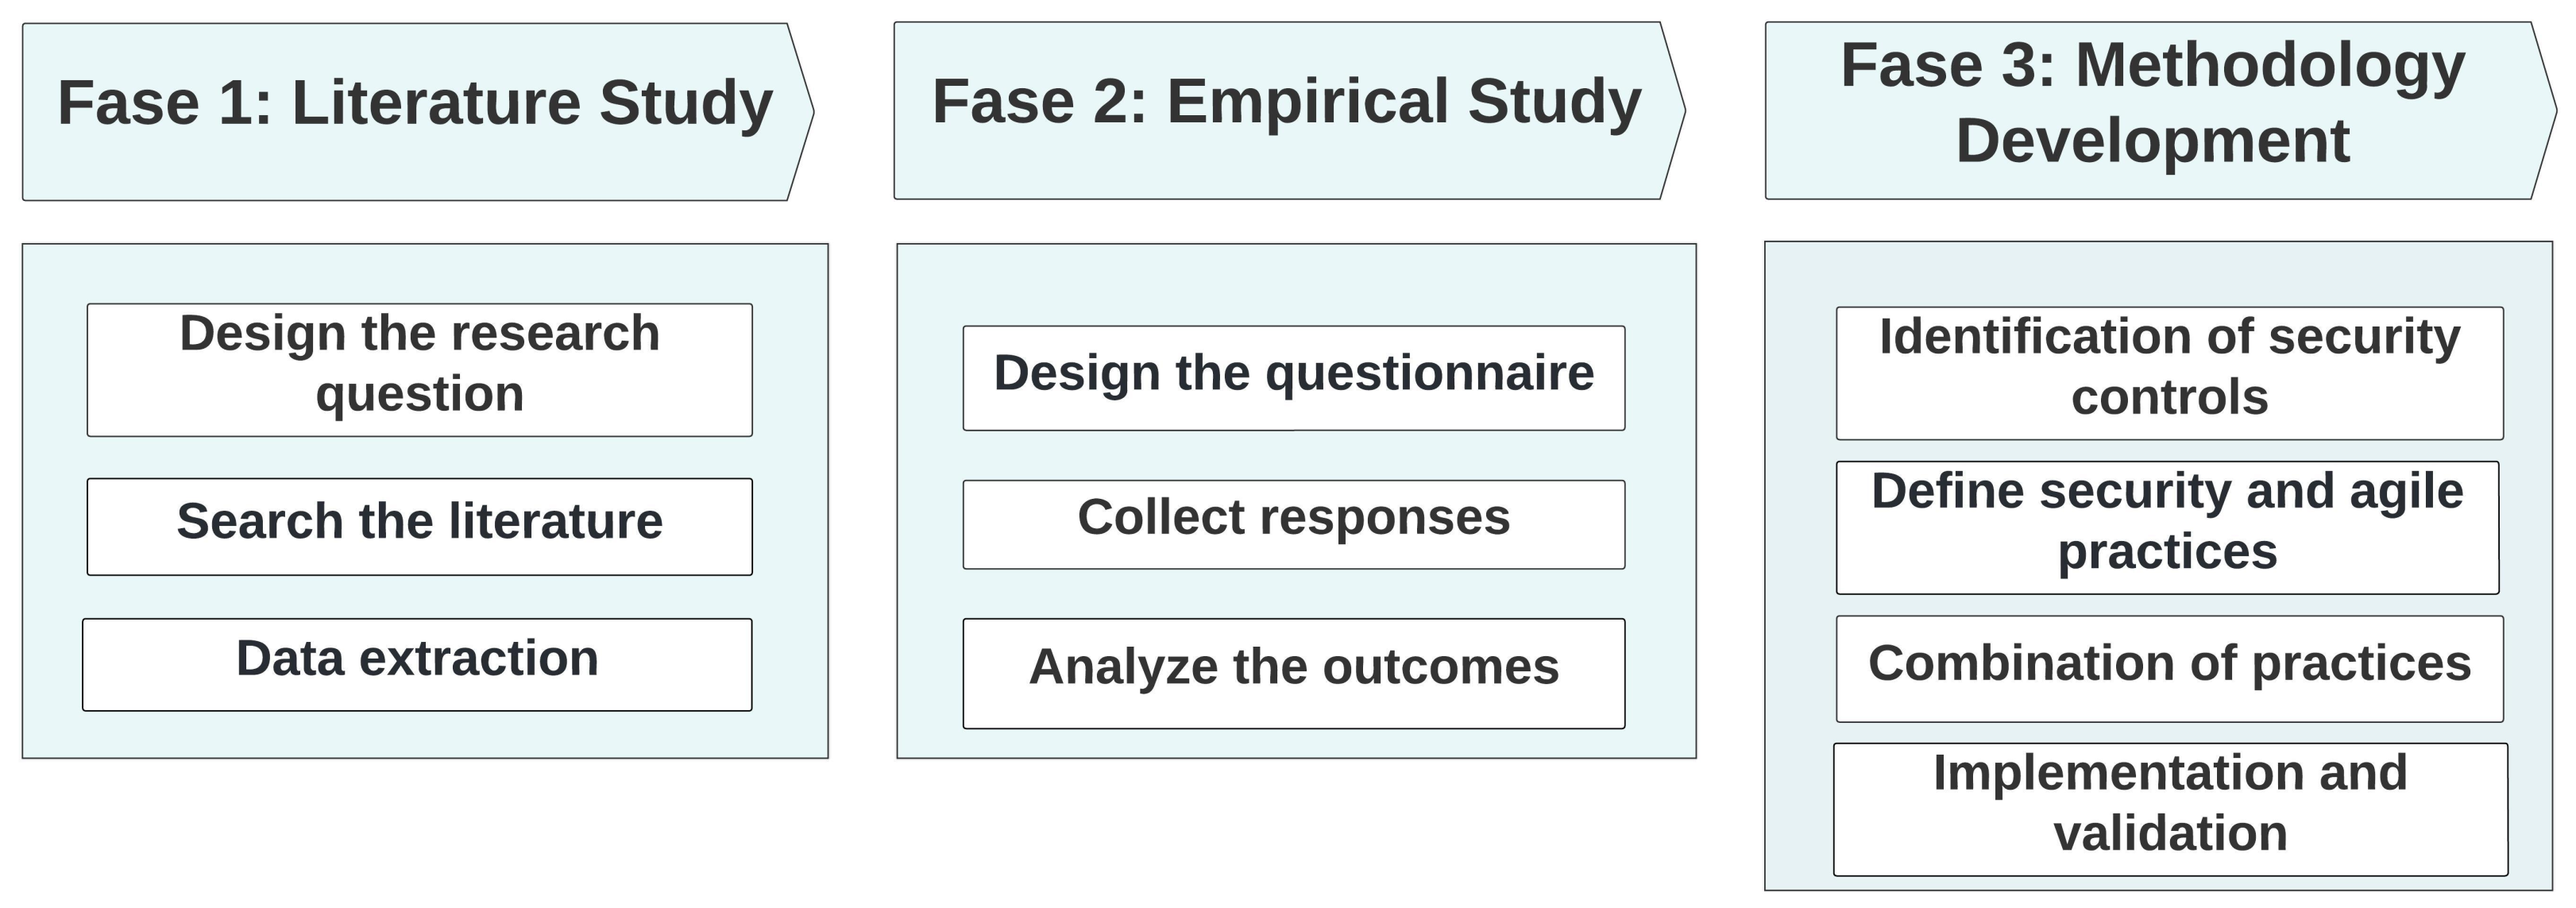Select the Combination of practices box
This screenshot has height=908, width=2576.
pyautogui.click(x=2169, y=668)
